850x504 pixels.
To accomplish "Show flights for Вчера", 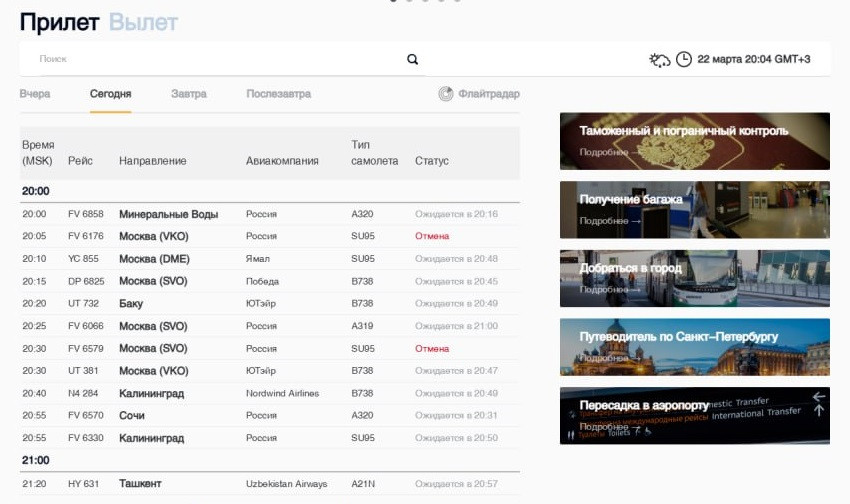I will tap(35, 94).
